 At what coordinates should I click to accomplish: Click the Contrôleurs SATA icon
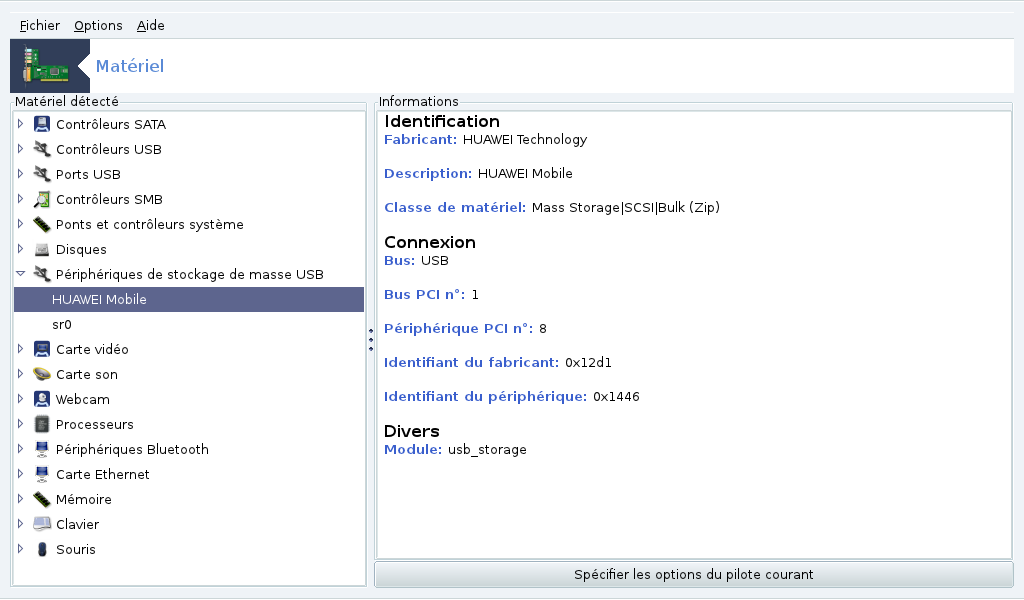42,124
